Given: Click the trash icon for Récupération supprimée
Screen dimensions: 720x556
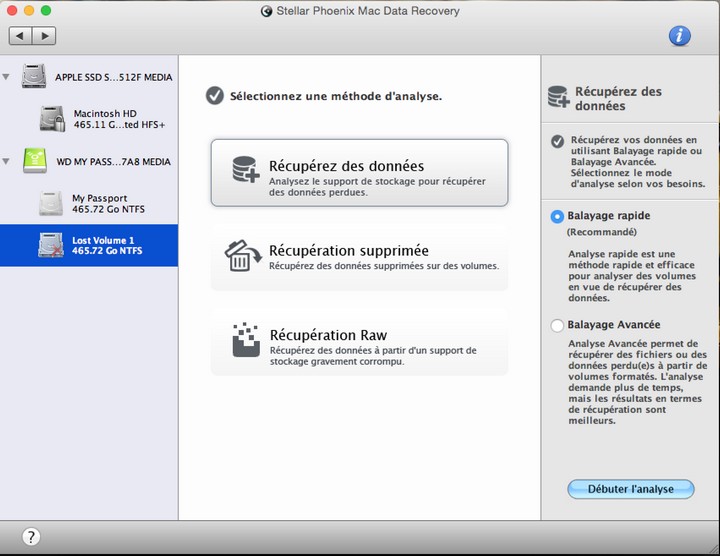Looking at the screenshot, I should point(243,255).
